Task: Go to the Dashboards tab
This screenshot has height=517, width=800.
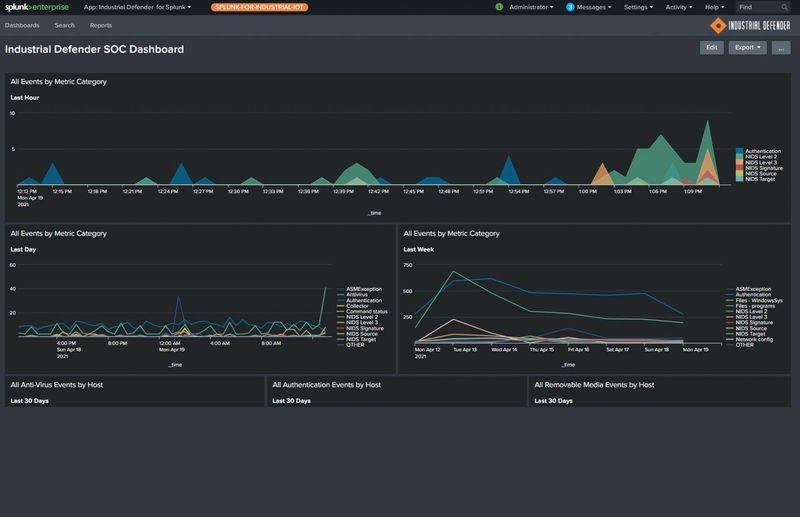Action: point(23,25)
